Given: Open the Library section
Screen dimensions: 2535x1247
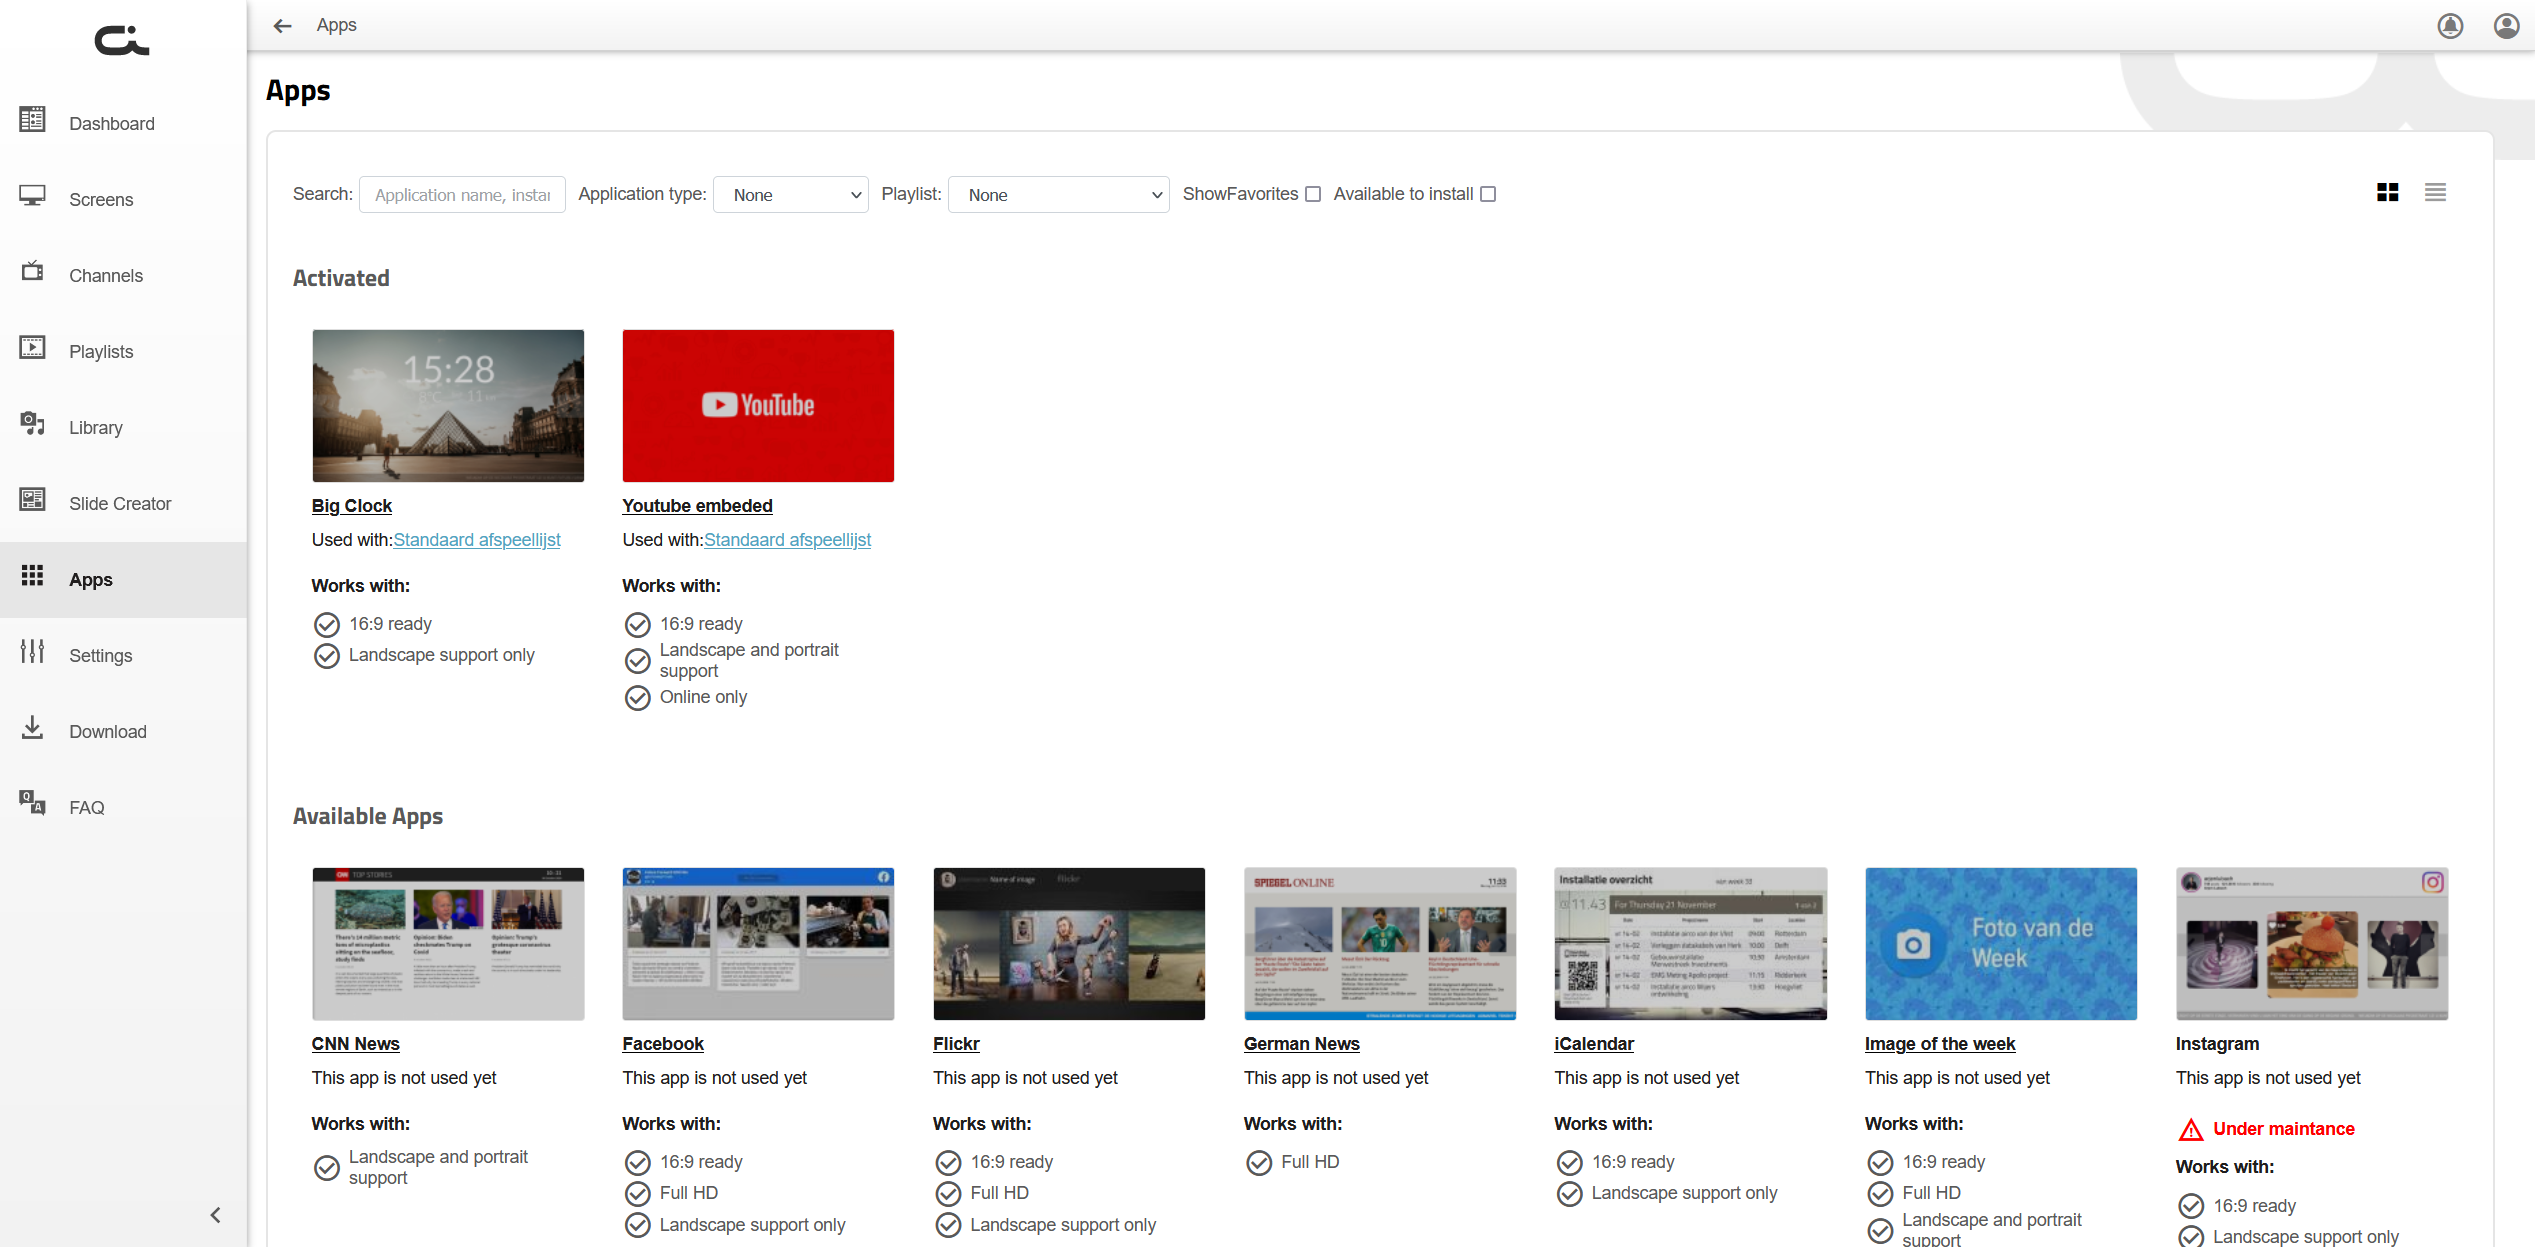Looking at the screenshot, I should pos(95,427).
